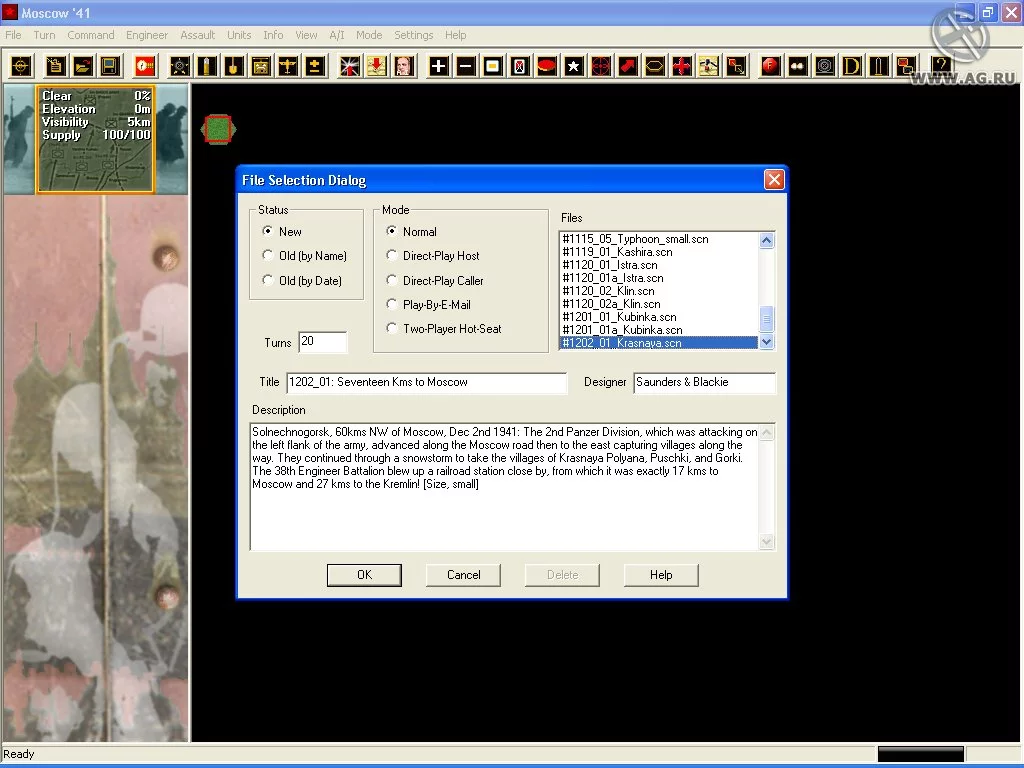The image size is (1024, 768).
Task: Click the white minus zoom-out icon
Action: coord(466,66)
